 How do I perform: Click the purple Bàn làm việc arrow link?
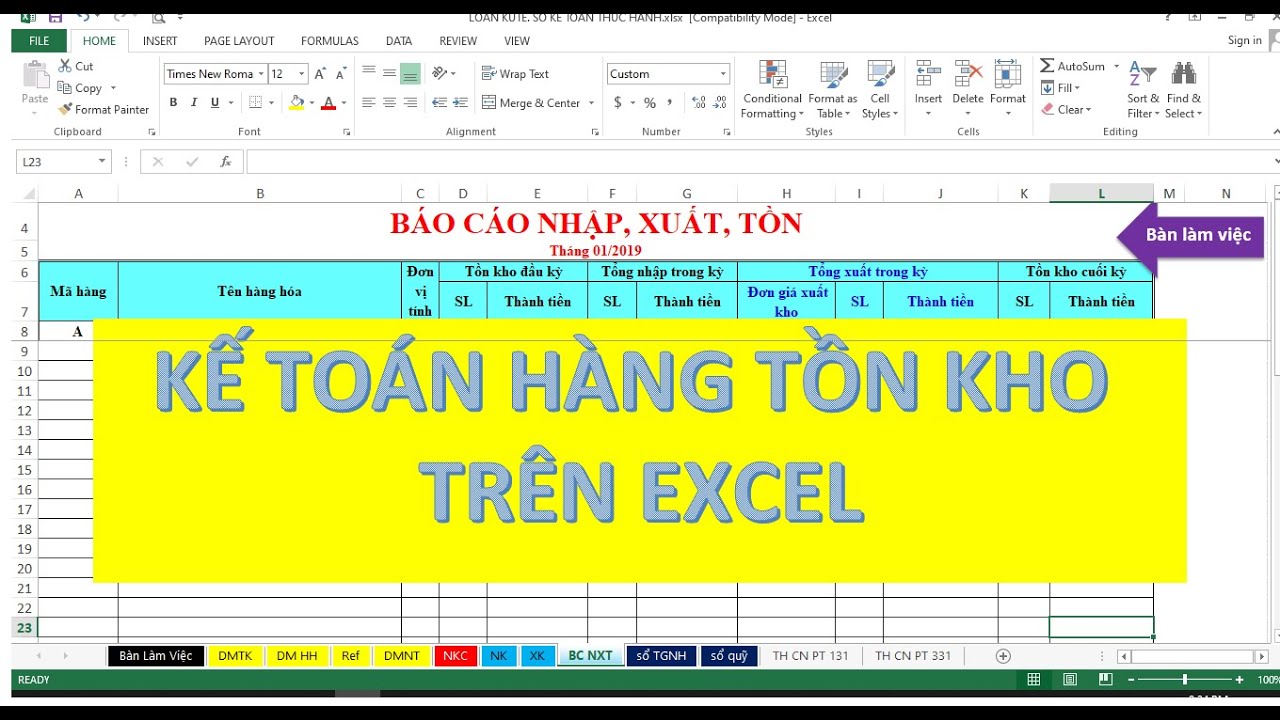pos(1190,236)
